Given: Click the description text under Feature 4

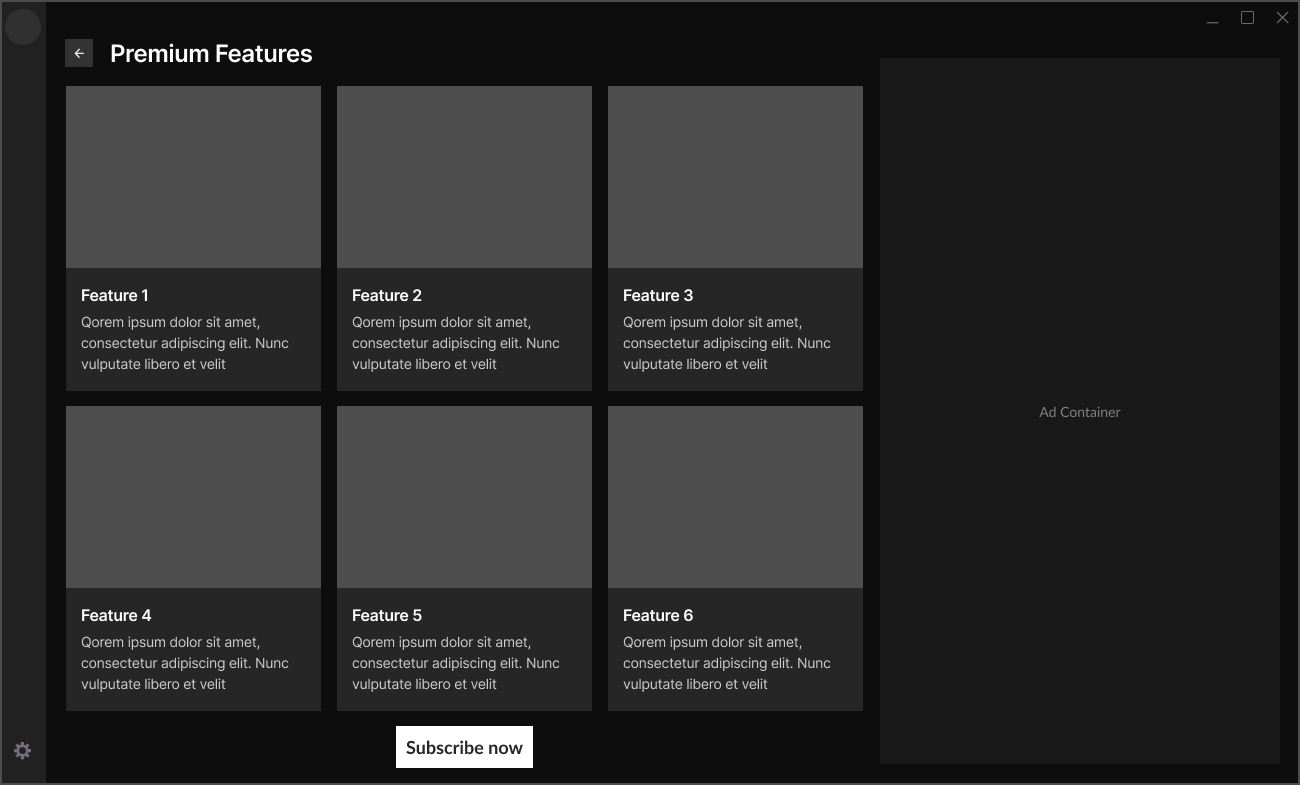Looking at the screenshot, I should [184, 664].
